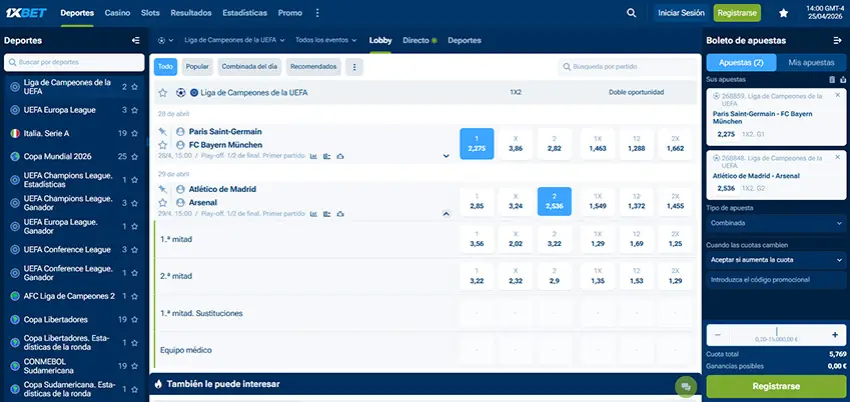Open Slots in top navigation
This screenshot has height=402, width=850.
coord(150,13)
